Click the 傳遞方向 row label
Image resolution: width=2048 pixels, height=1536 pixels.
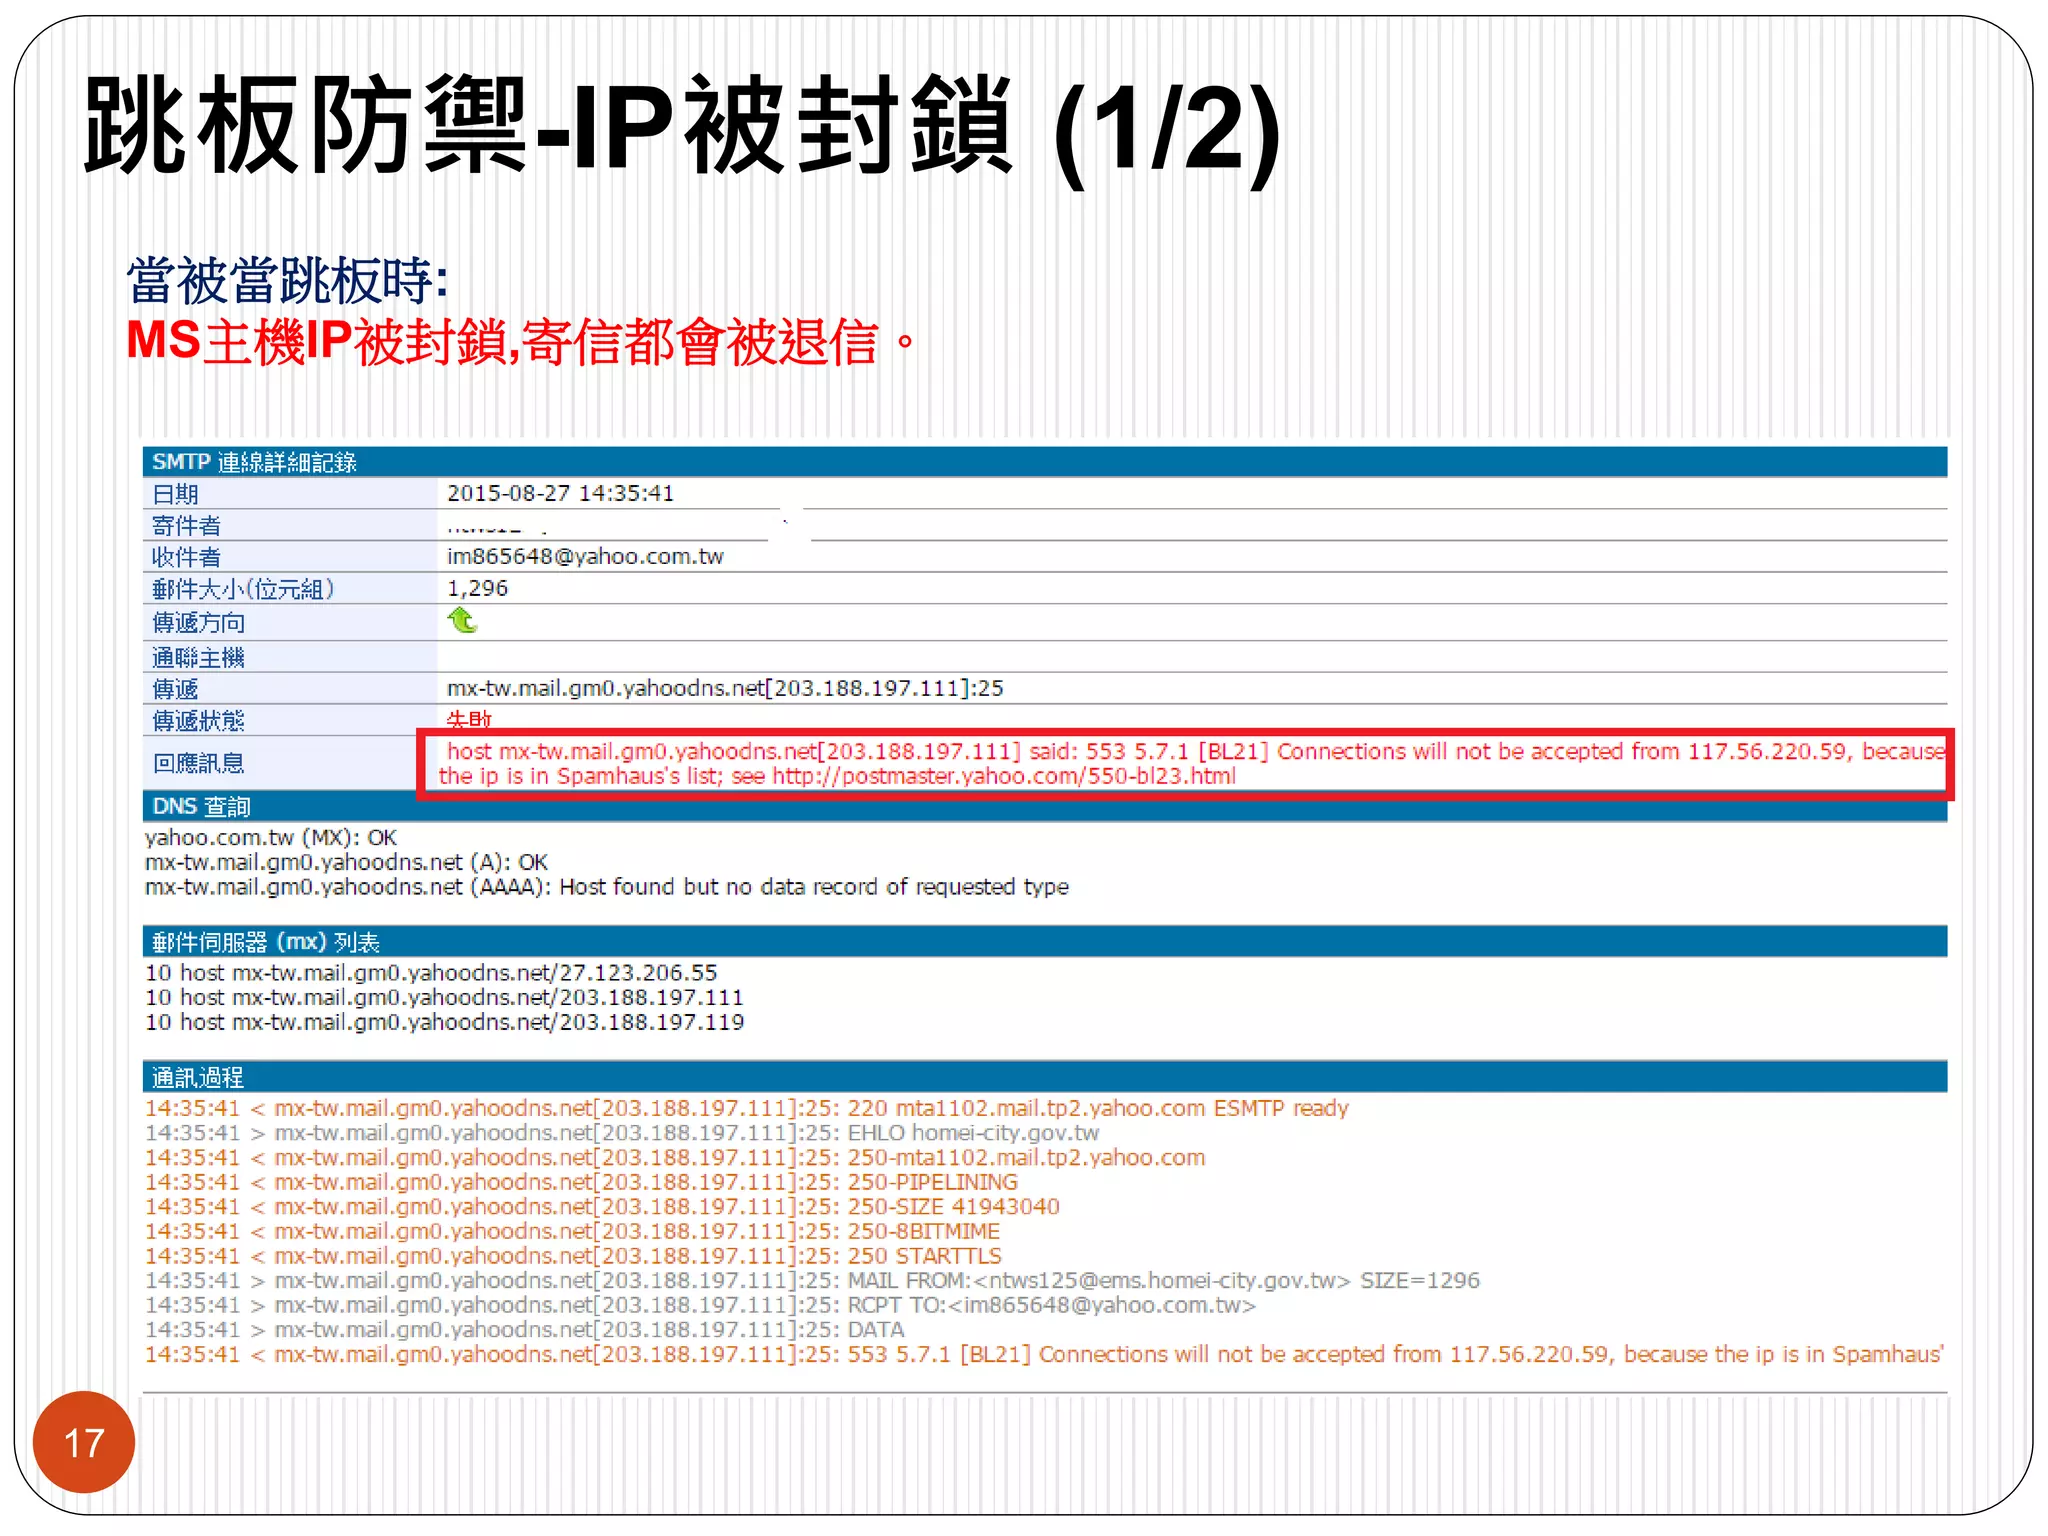coord(198,623)
